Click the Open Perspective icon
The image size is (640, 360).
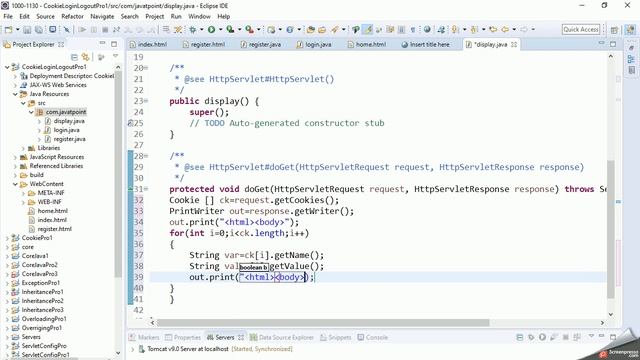[x=614, y=29]
